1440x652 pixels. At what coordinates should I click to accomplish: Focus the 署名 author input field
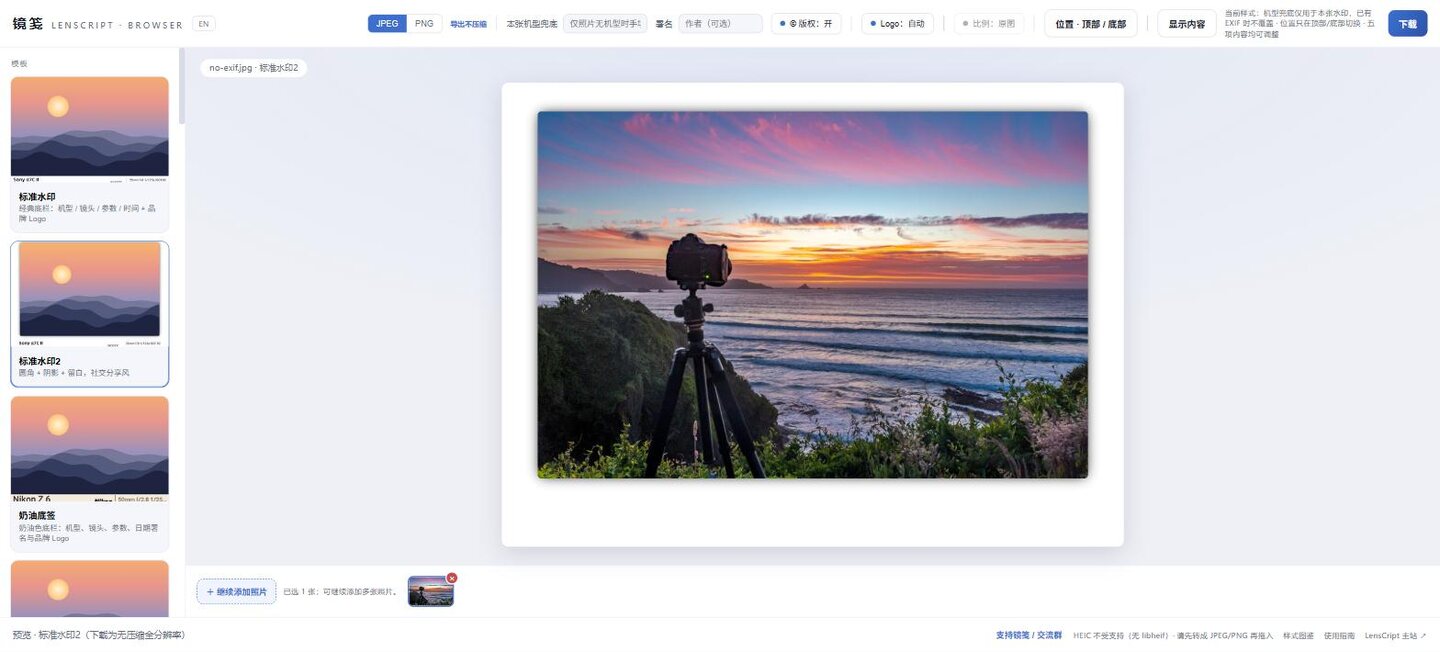click(720, 23)
